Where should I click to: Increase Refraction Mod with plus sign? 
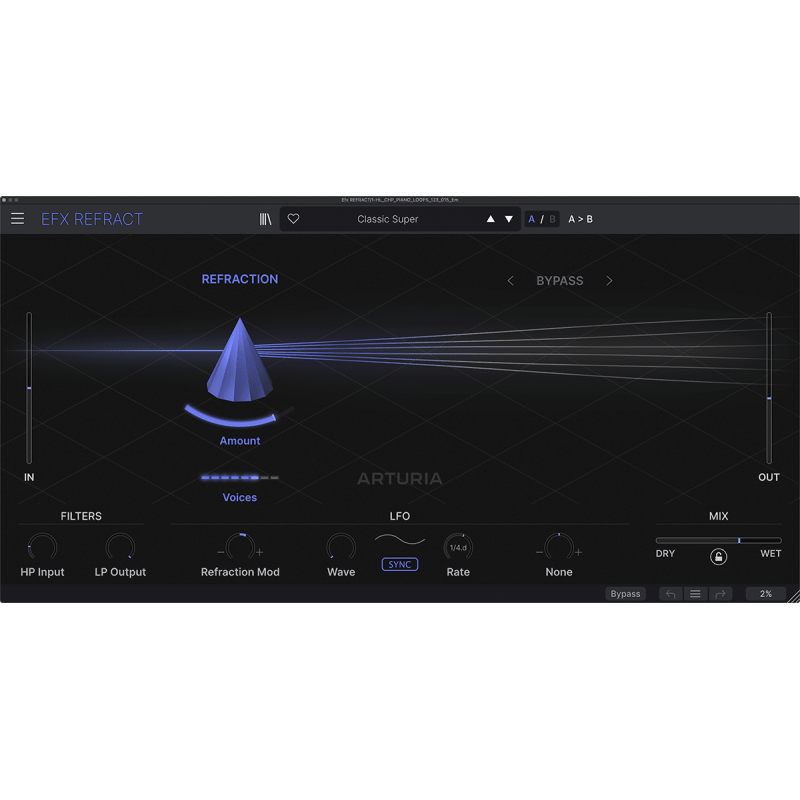(x=260, y=552)
